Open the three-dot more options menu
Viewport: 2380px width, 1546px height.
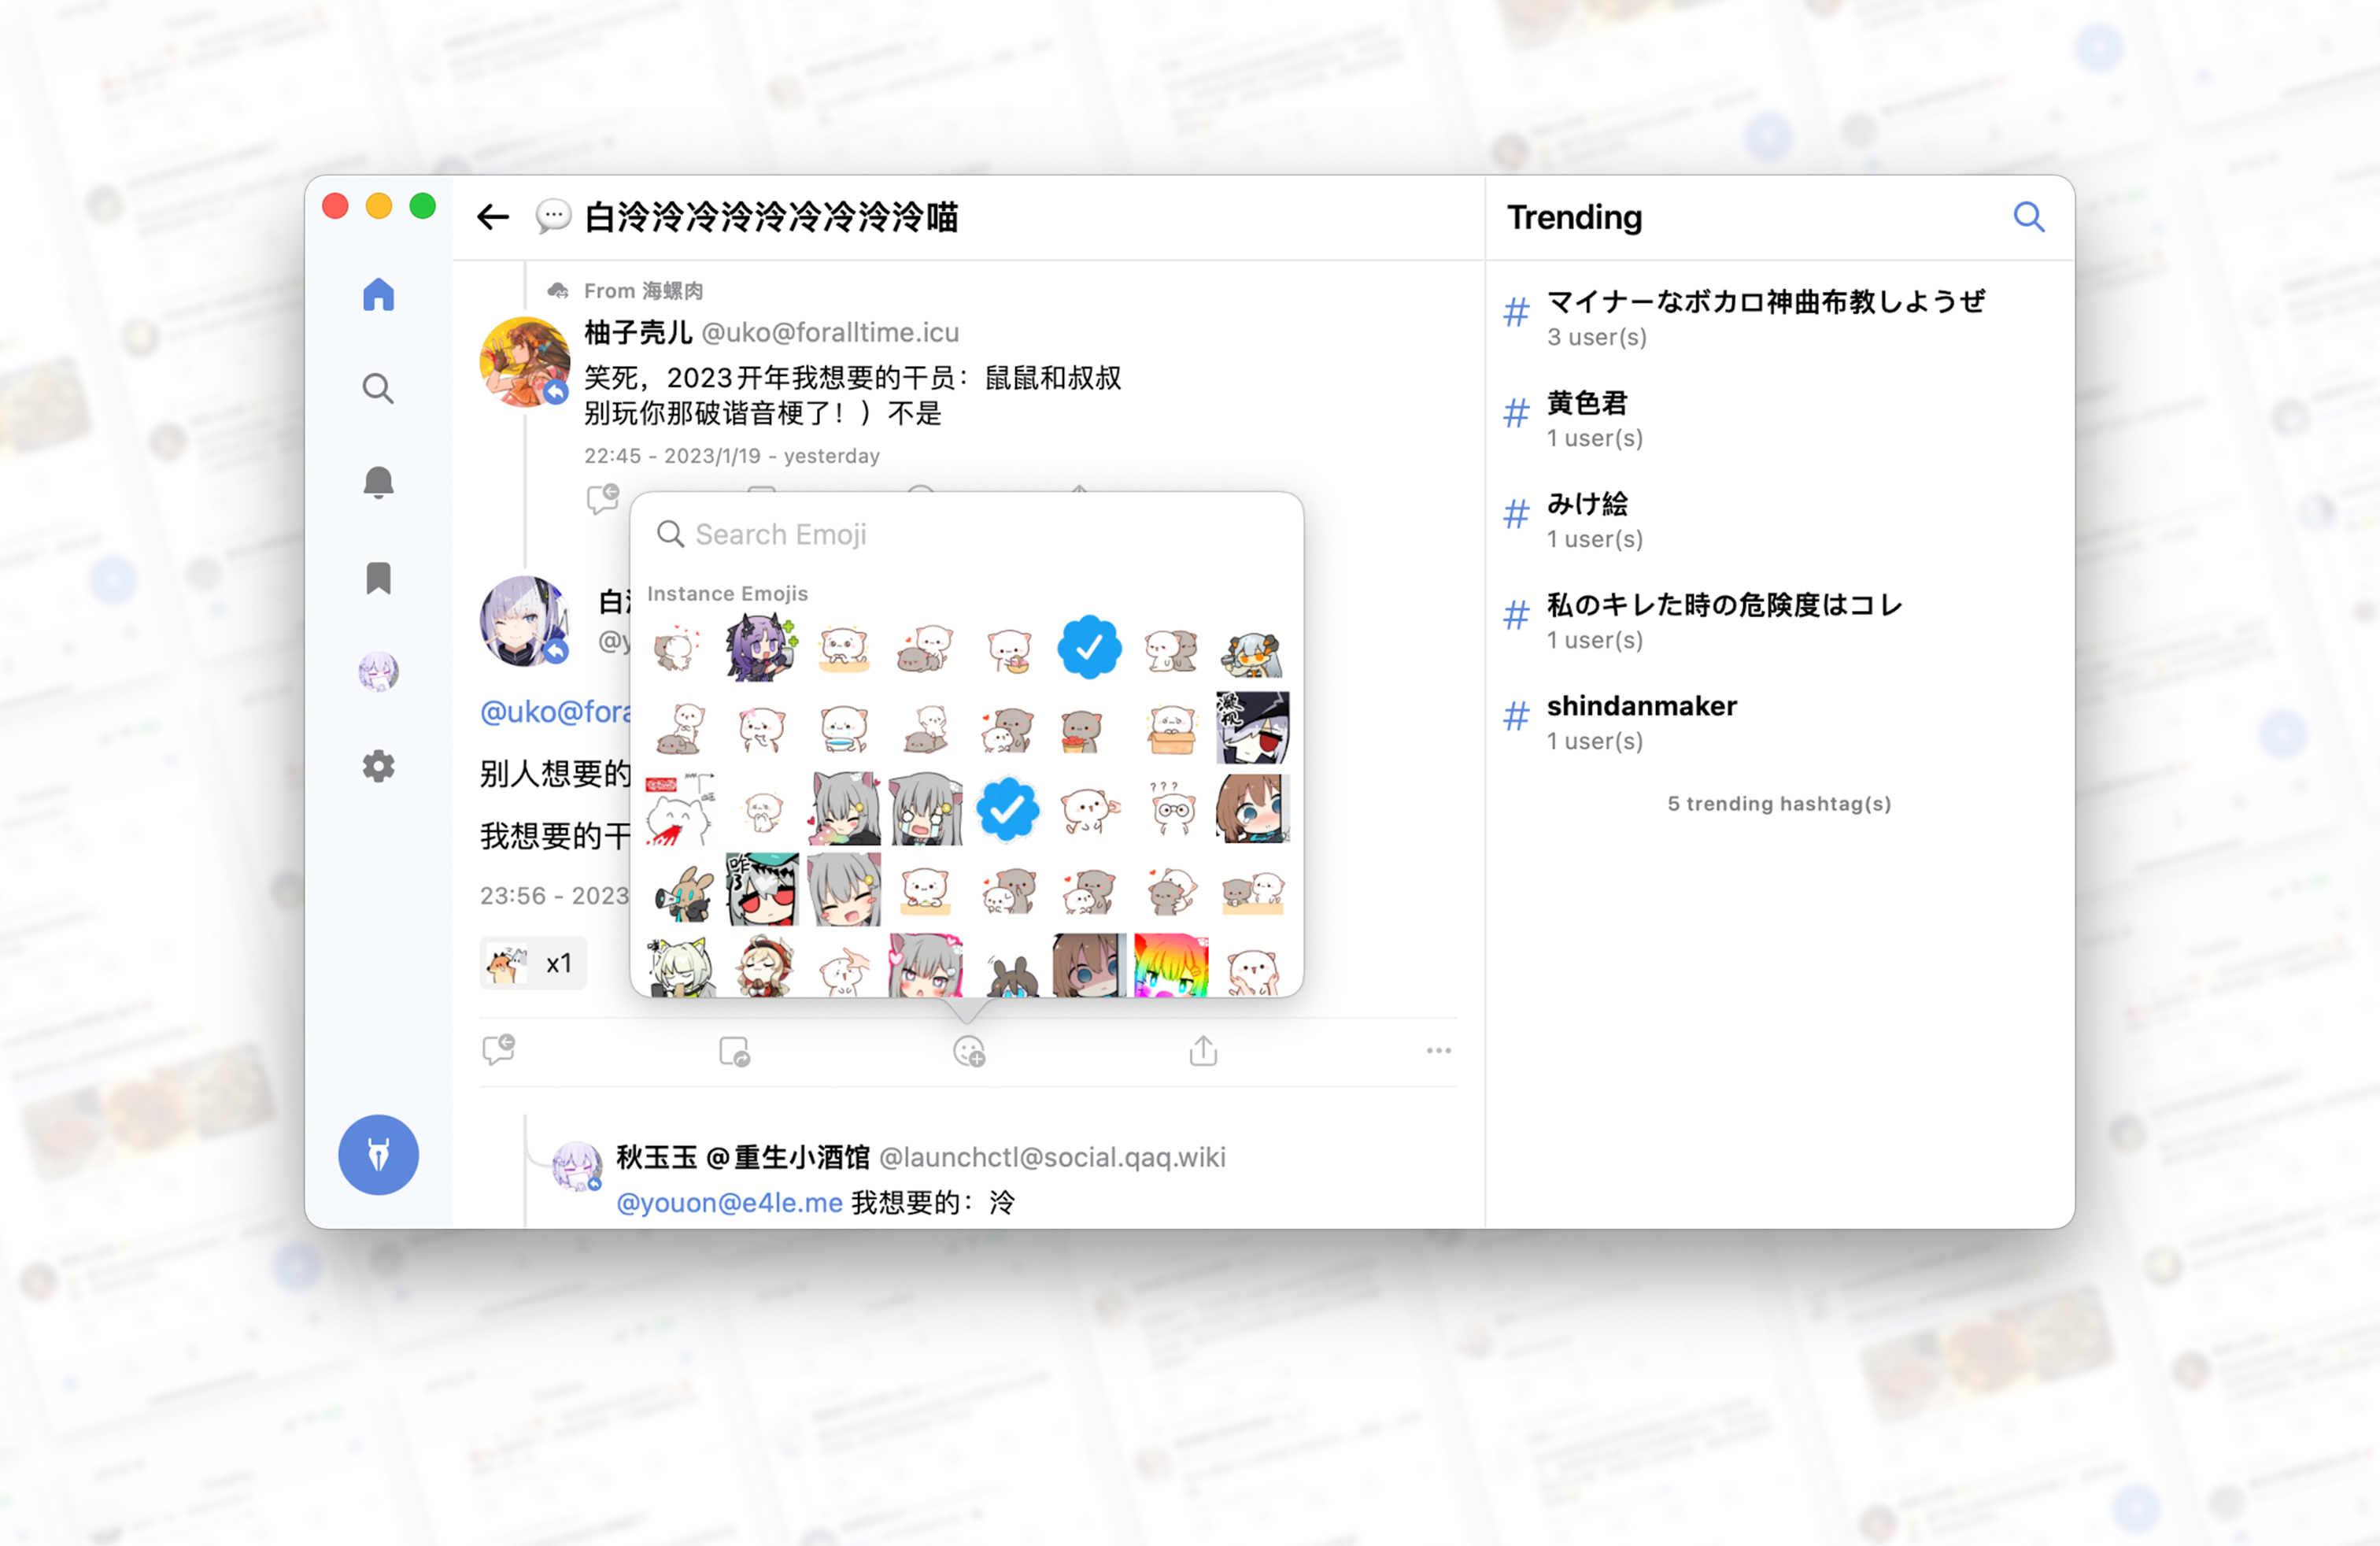(x=1438, y=1050)
